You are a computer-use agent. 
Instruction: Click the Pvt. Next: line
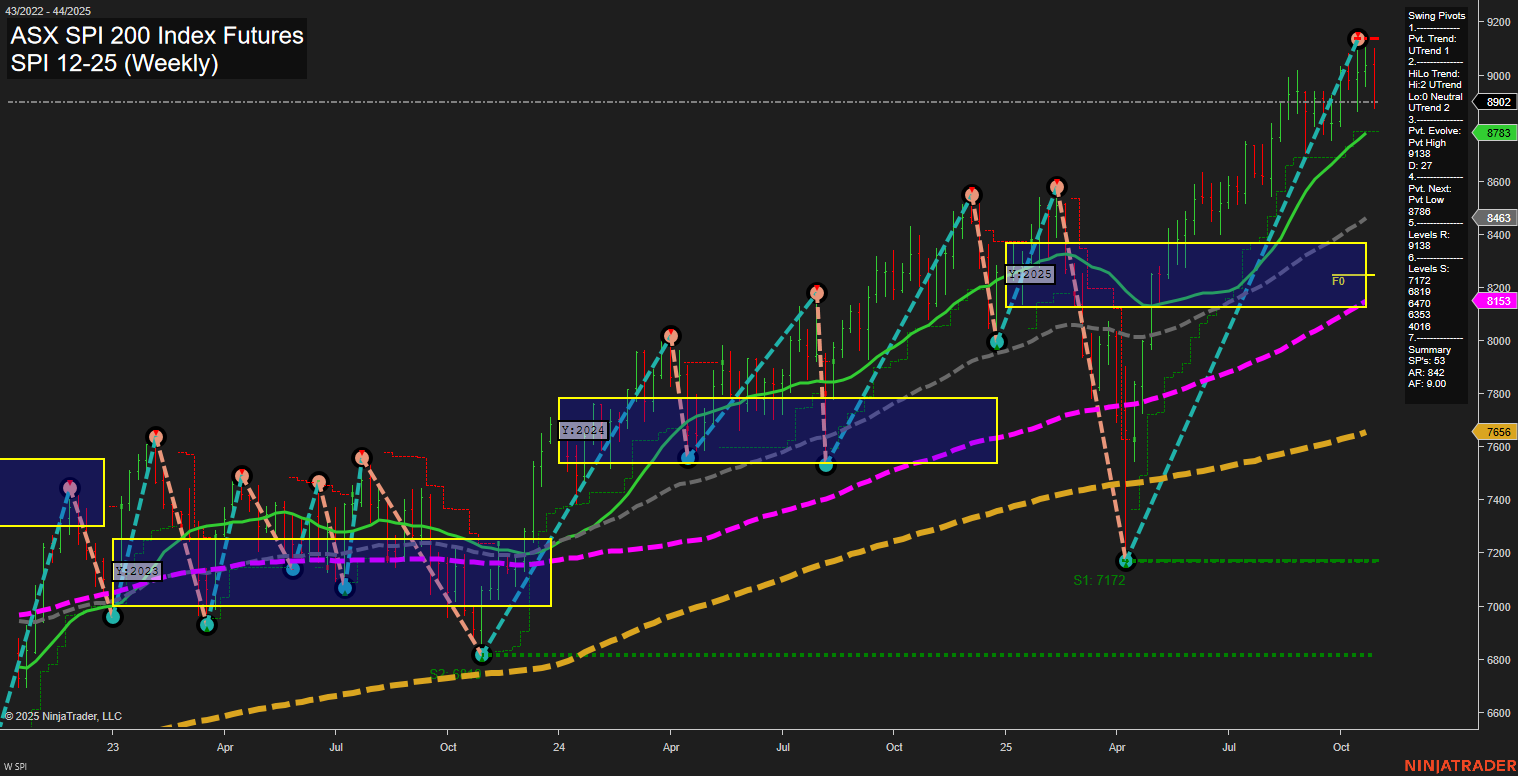coord(1430,188)
